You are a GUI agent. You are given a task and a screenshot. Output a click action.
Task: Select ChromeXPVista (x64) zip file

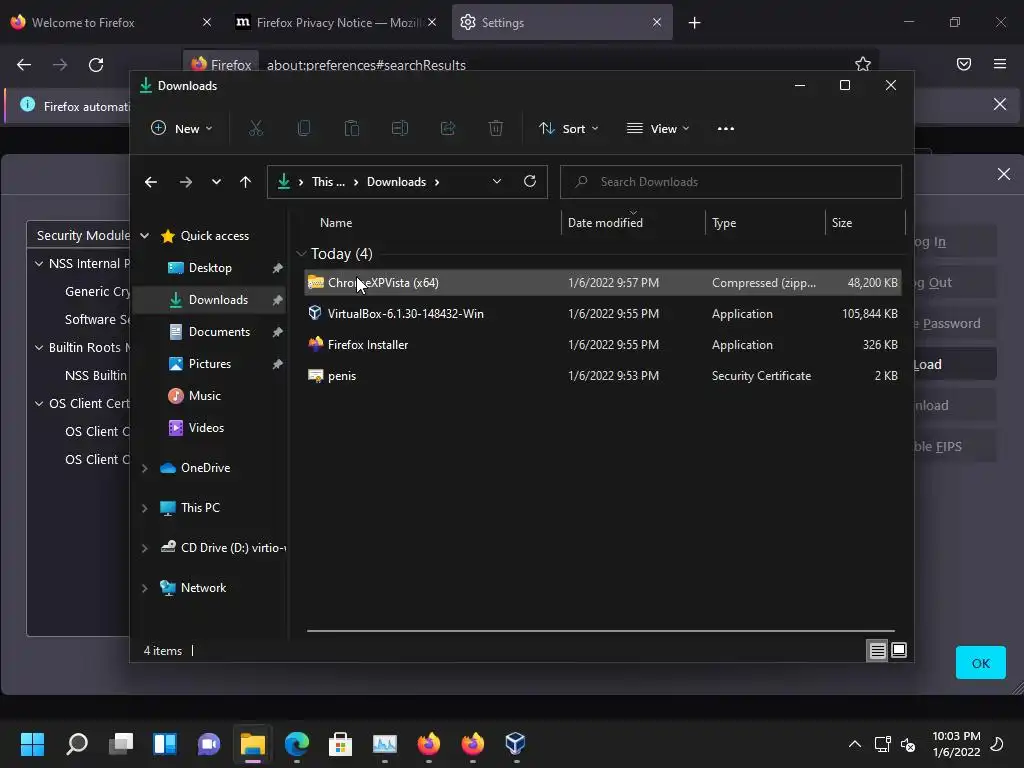[602, 283]
